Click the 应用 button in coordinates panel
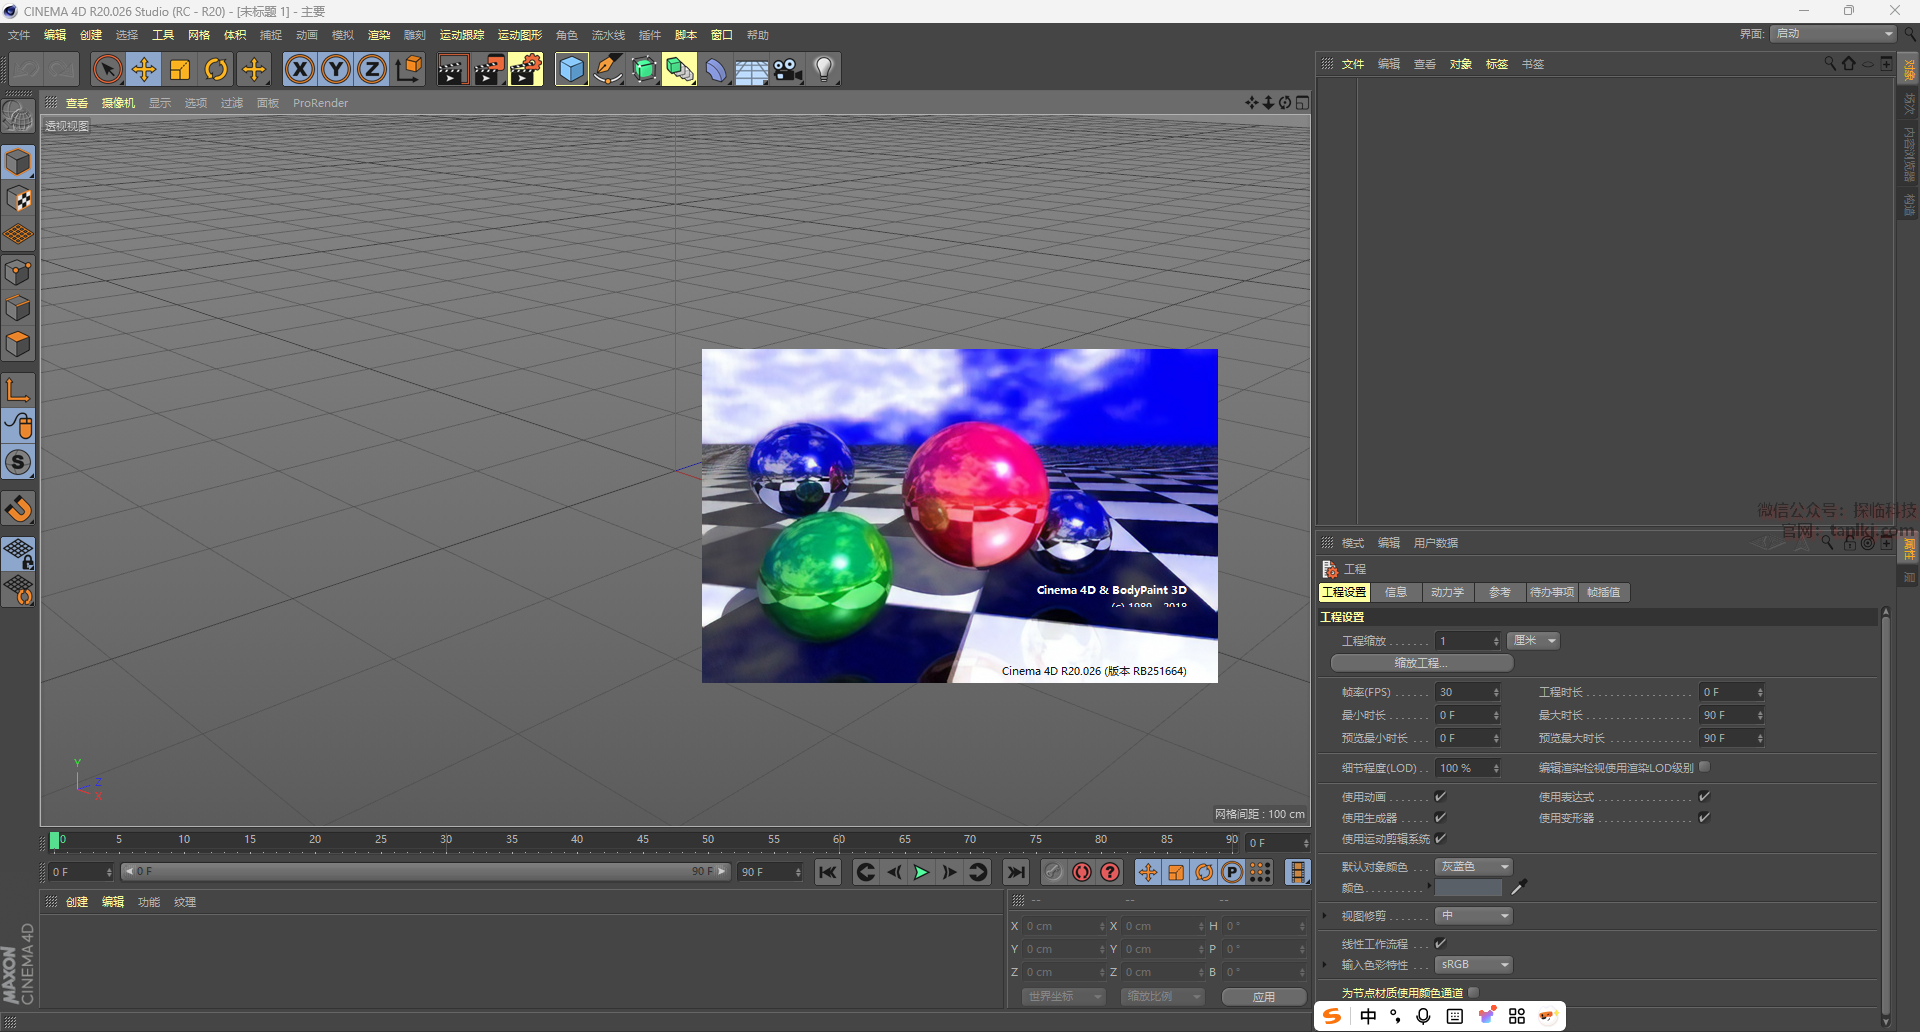This screenshot has height=1032, width=1920. 1263,997
